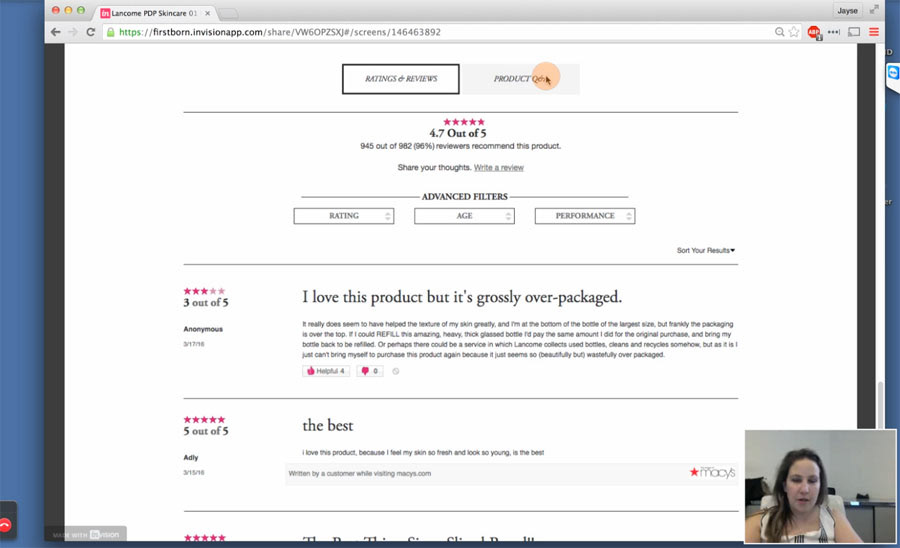This screenshot has width=900, height=548.
Task: Toggle fullscreen arrows in title bar
Action: (874, 10)
